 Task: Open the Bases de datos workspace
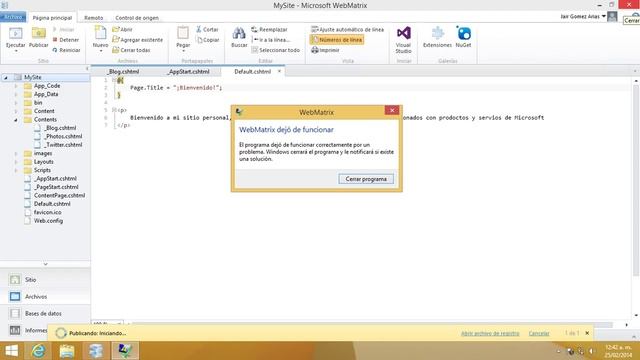(x=45, y=313)
